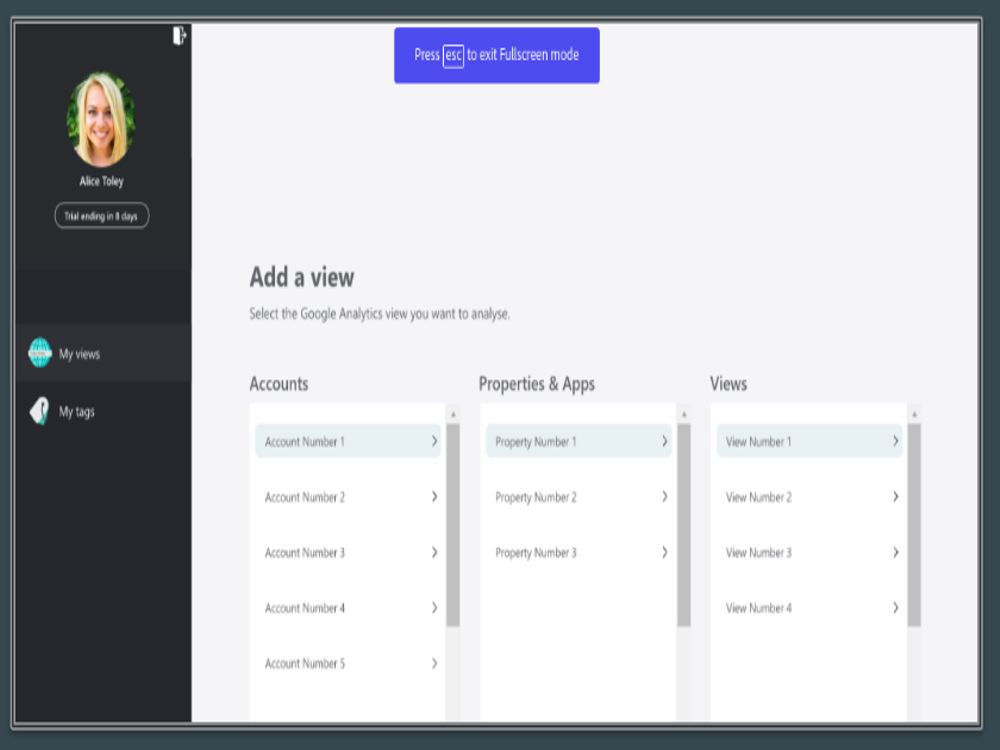Select Property Number 1
This screenshot has width=1000, height=750.
pos(578,441)
